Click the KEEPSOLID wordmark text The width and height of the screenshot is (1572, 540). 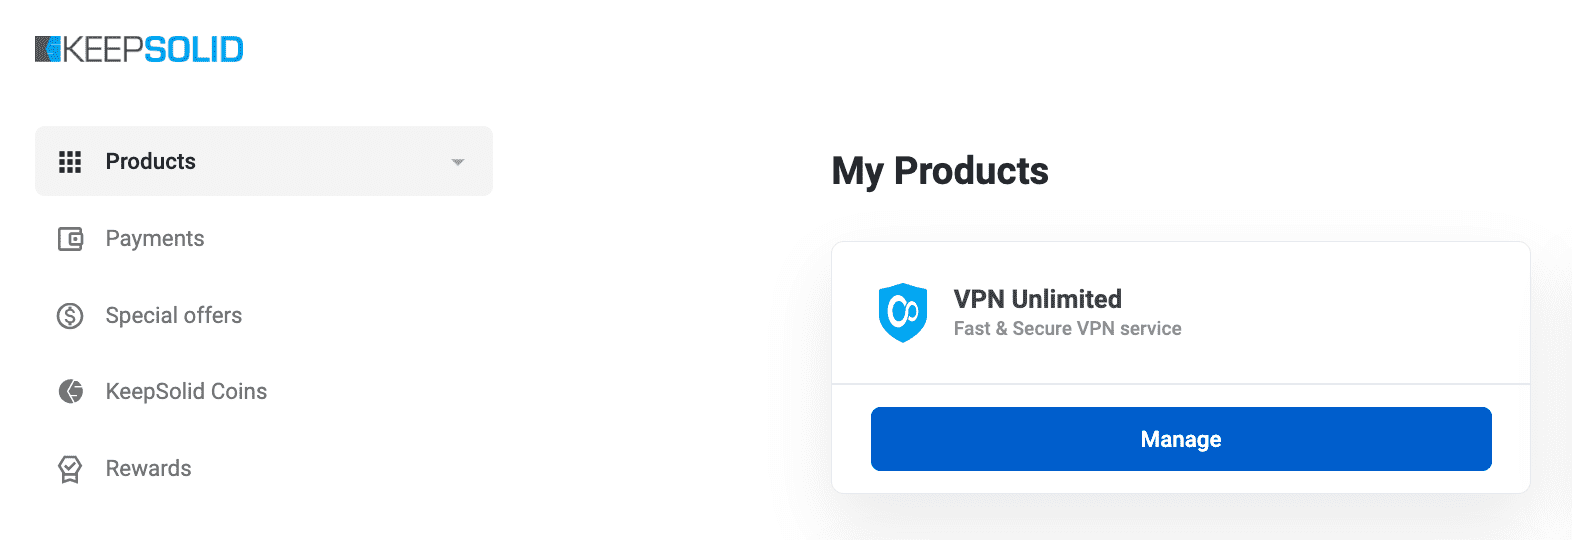(154, 49)
